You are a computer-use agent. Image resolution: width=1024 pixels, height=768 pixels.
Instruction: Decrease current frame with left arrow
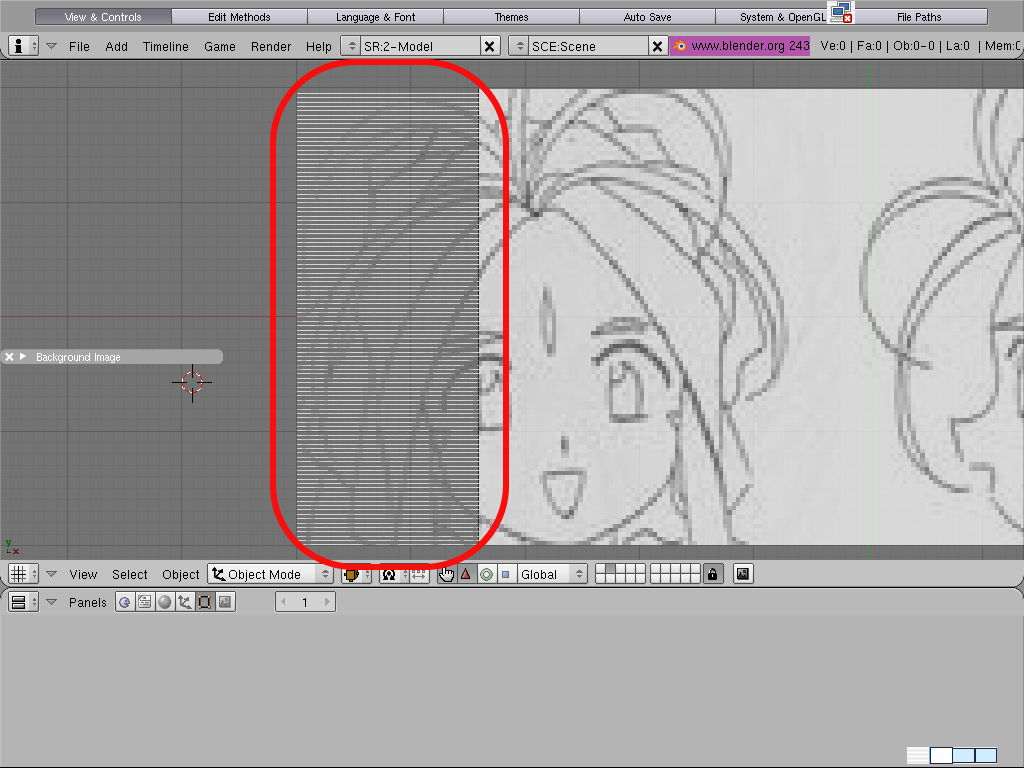pos(283,602)
